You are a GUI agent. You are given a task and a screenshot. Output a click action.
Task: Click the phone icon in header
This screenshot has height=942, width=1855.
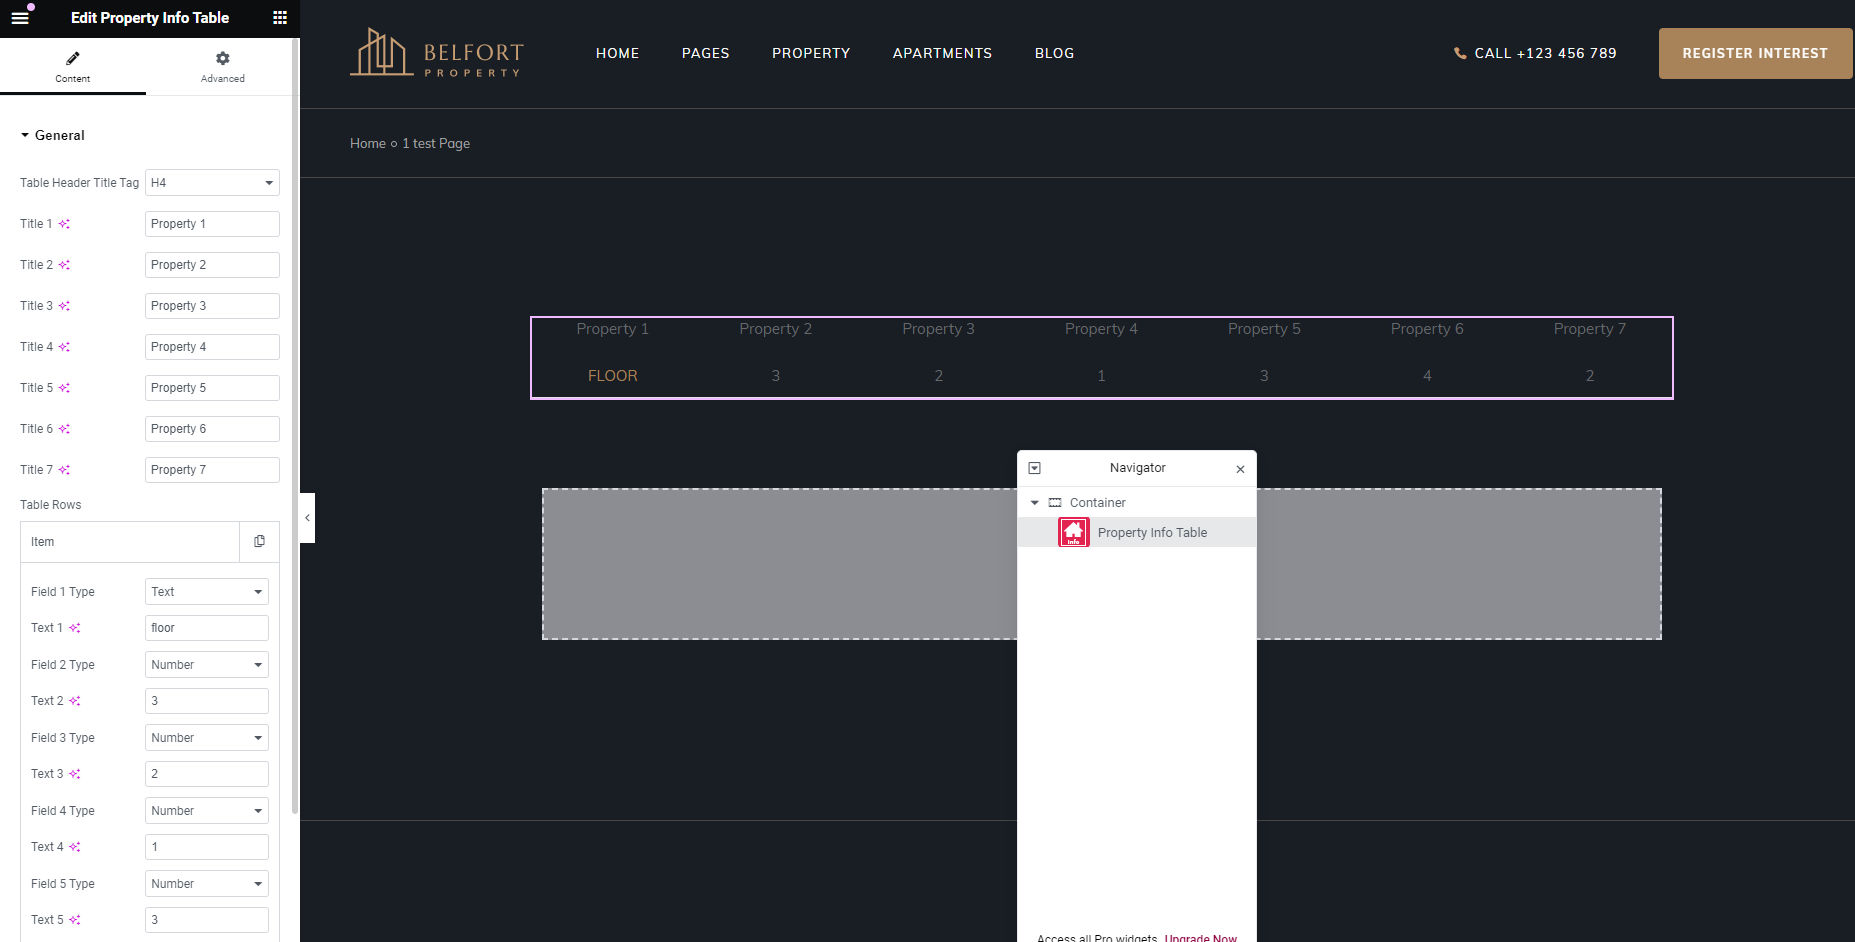point(1460,53)
